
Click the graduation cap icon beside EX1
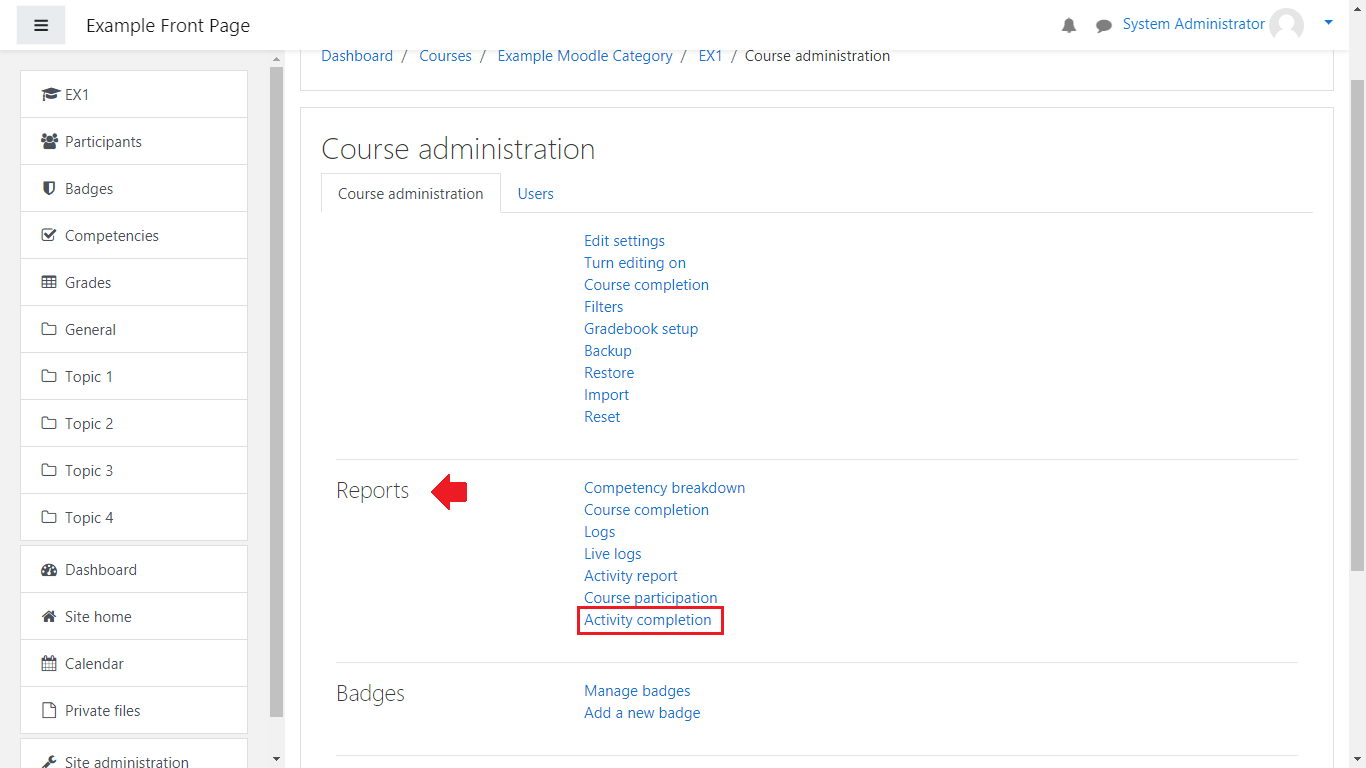(x=50, y=95)
